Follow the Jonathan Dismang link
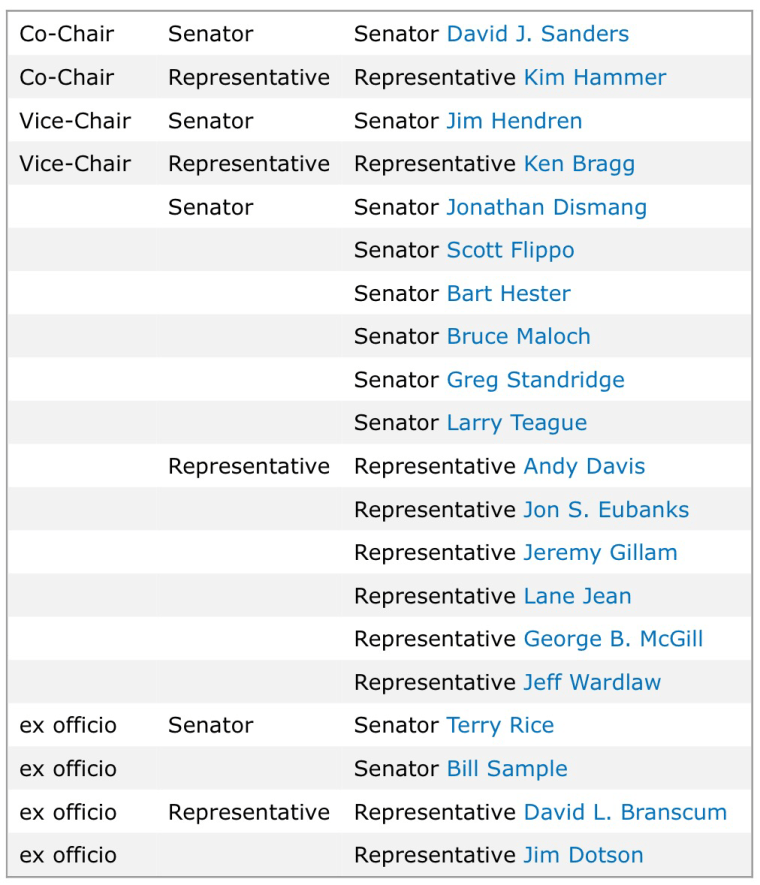760x885 pixels. [x=546, y=207]
